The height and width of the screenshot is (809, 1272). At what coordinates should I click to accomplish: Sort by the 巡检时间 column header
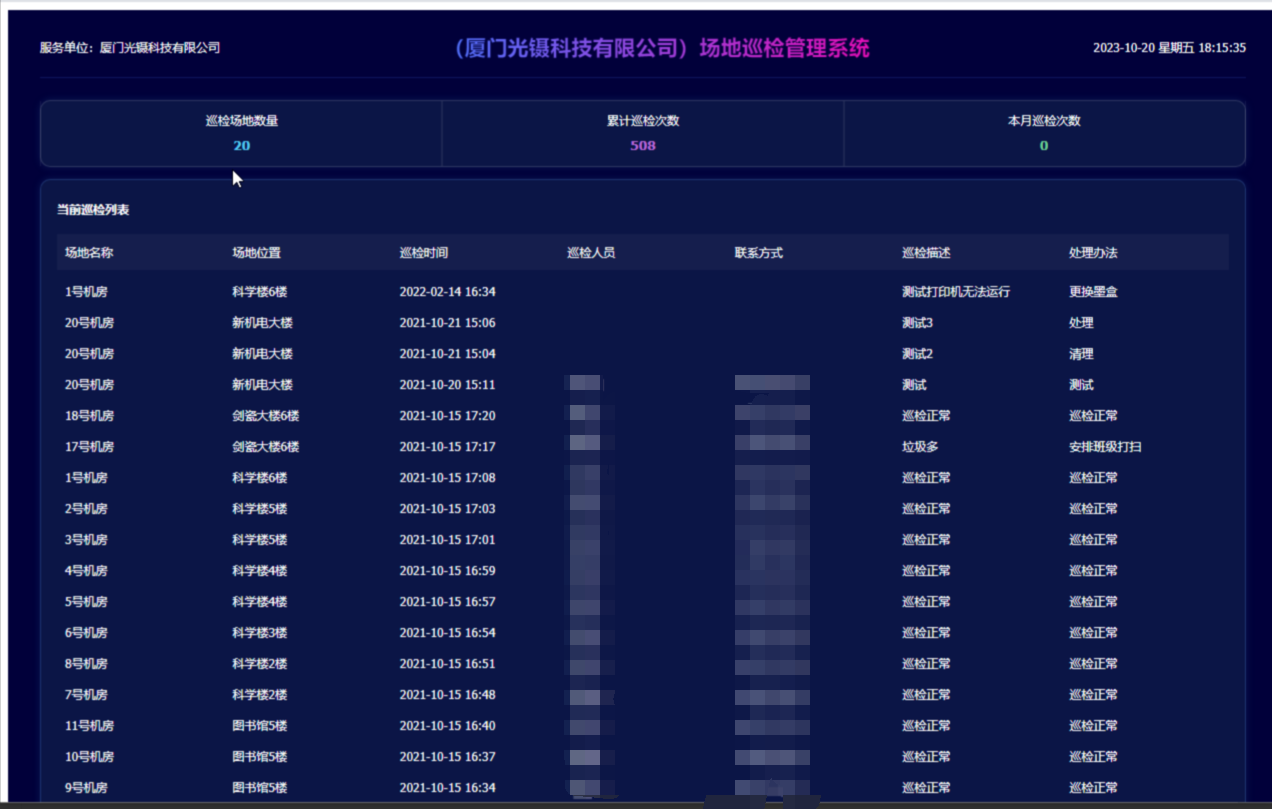tap(424, 253)
